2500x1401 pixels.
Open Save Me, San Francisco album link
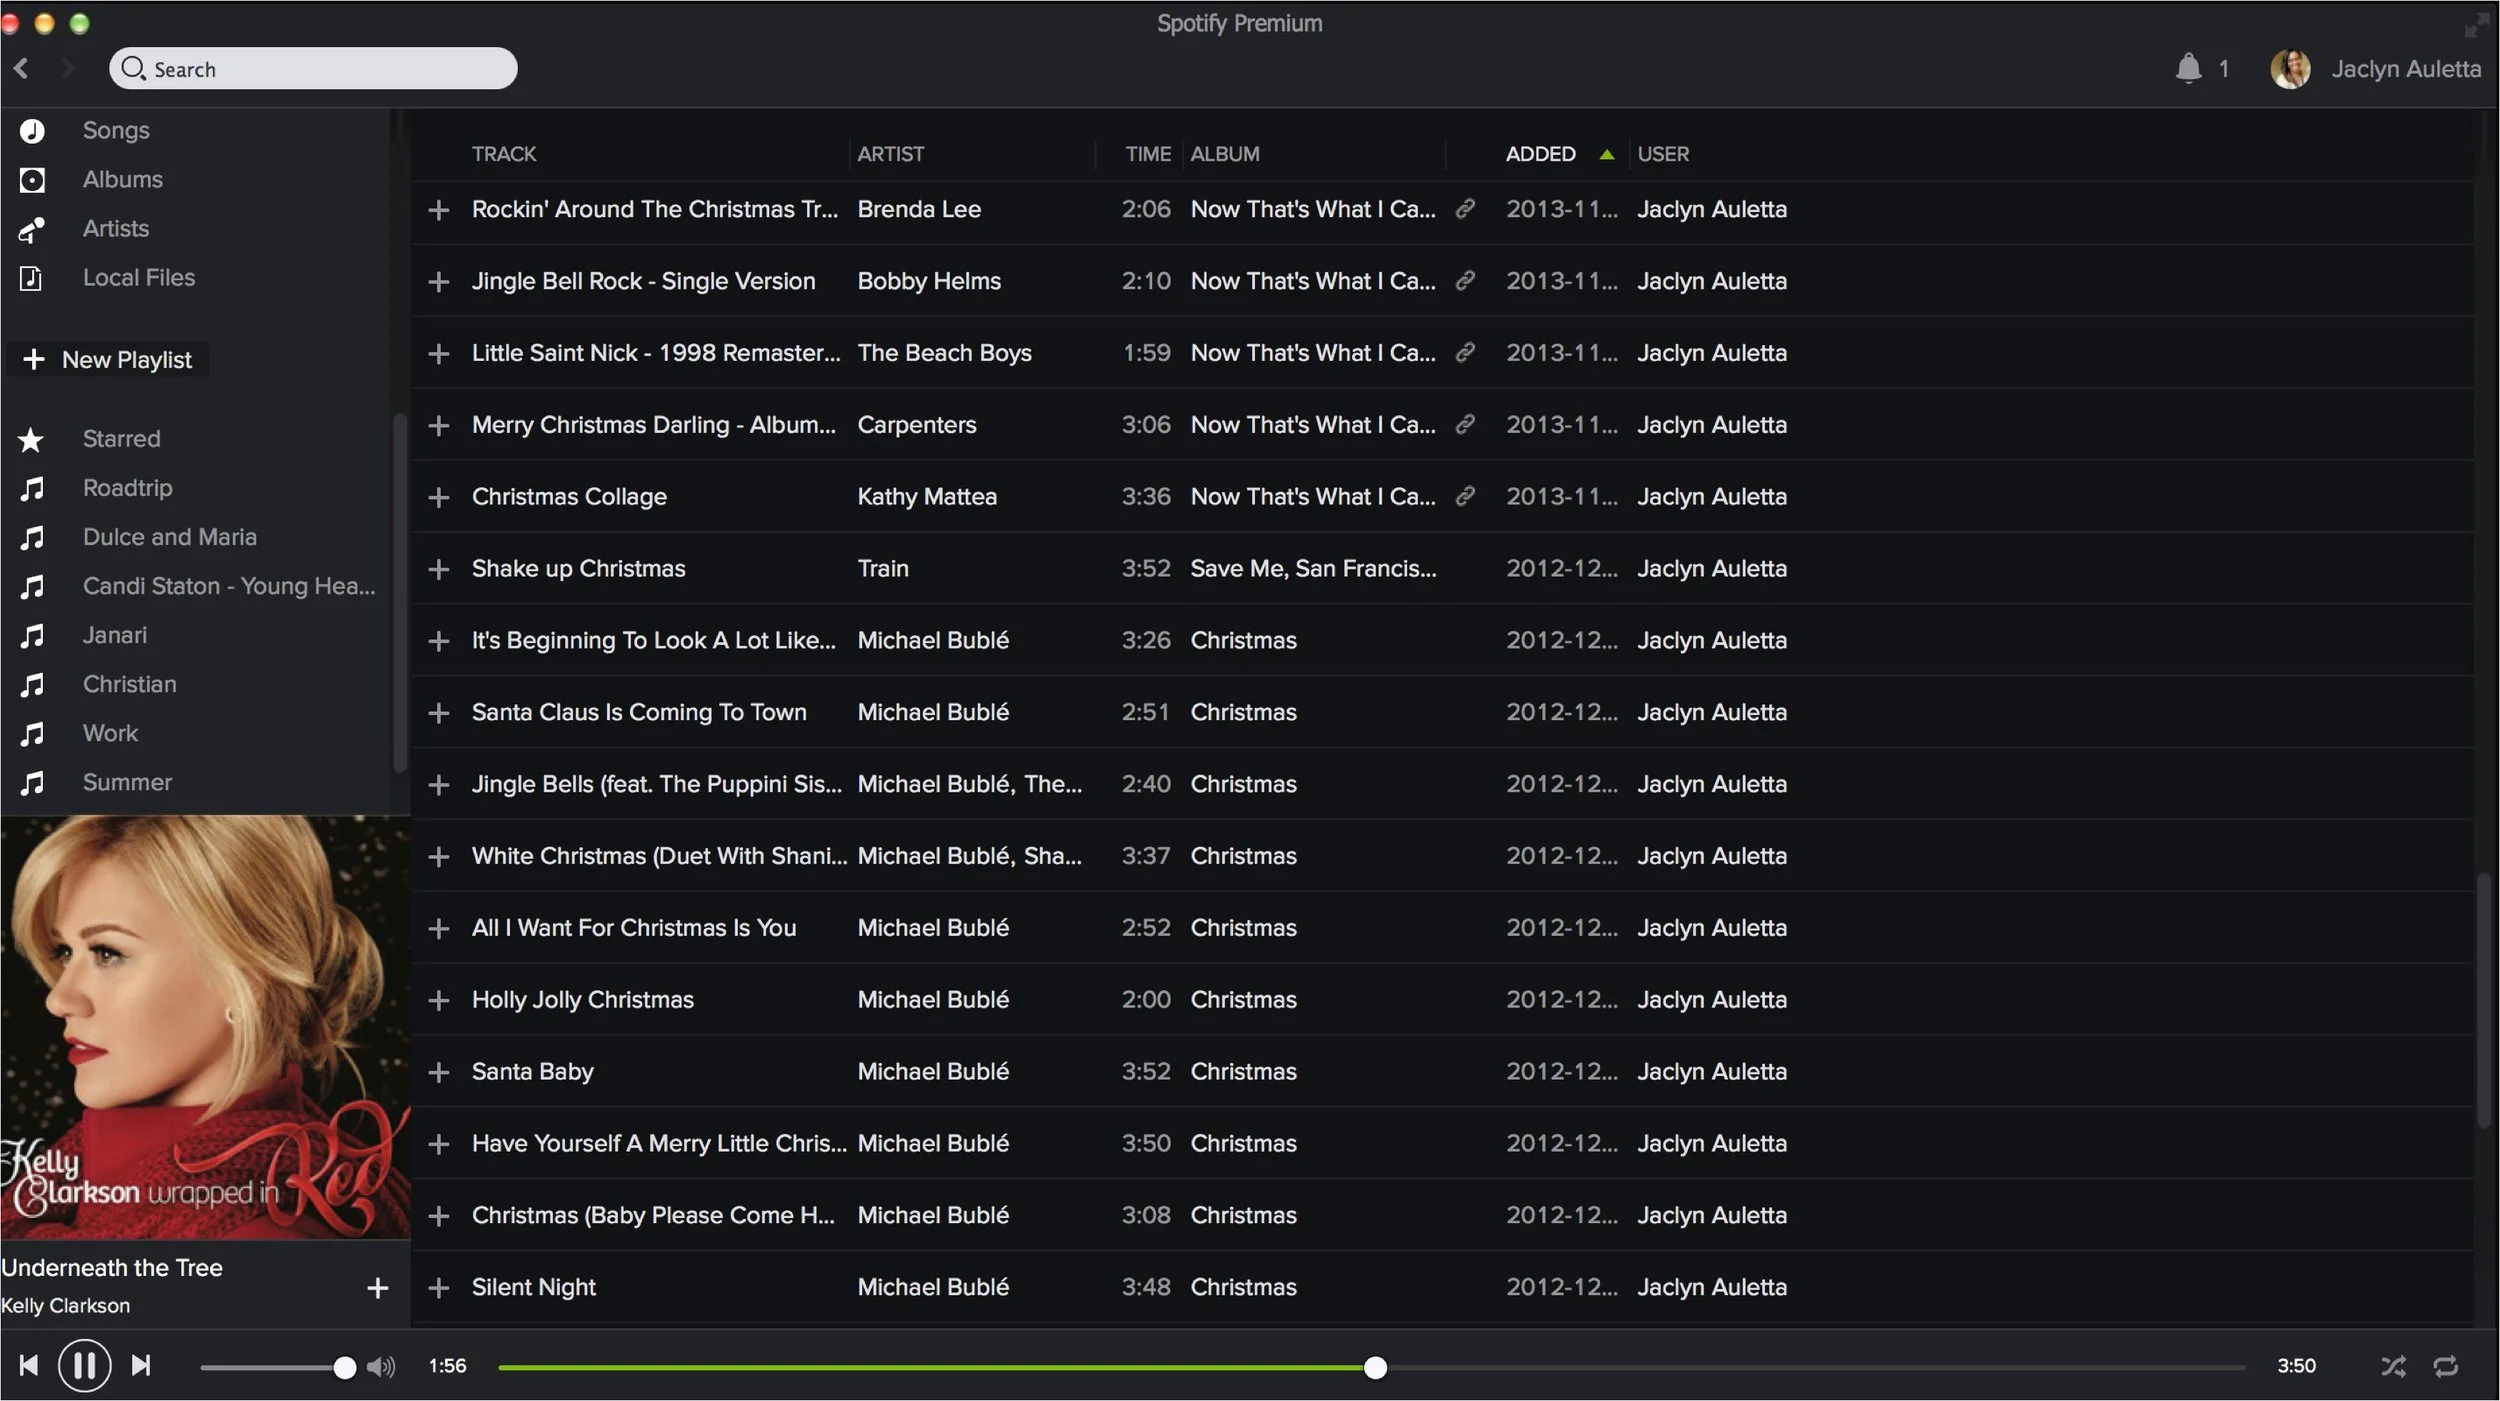pos(1313,568)
